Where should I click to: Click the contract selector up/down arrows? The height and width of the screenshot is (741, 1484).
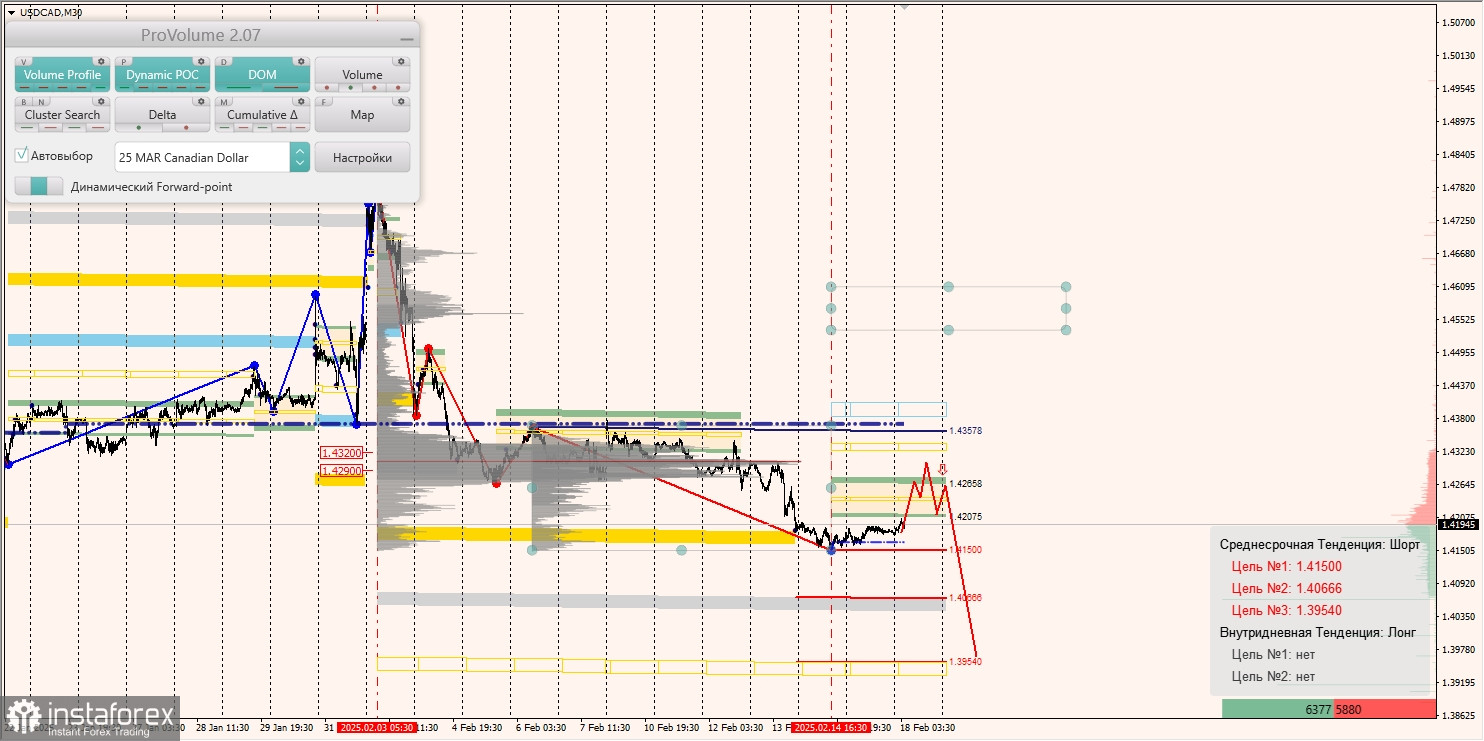pos(300,157)
